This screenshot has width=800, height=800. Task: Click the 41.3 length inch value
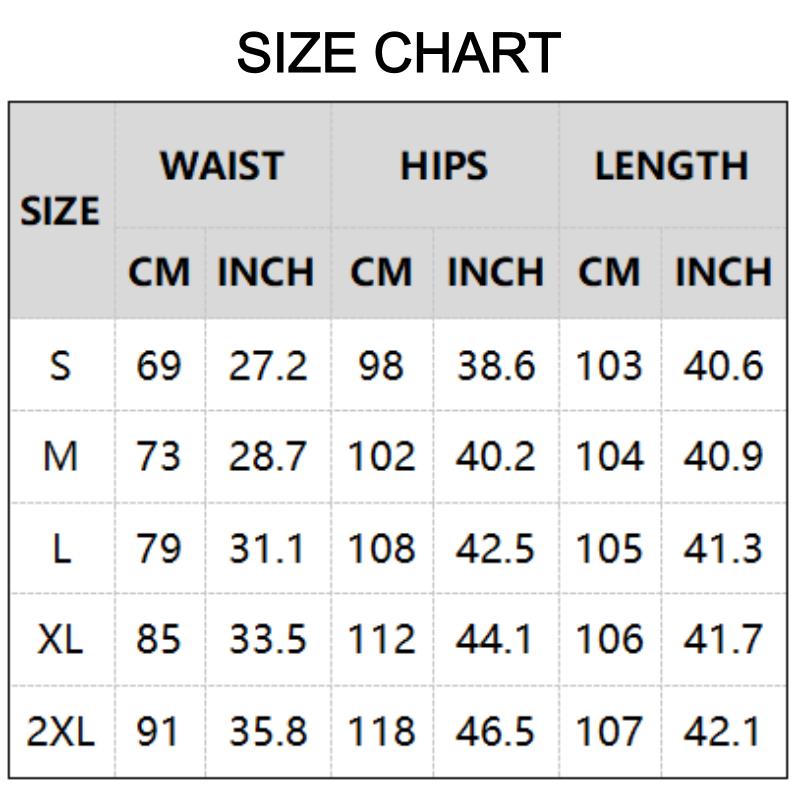[723, 549]
